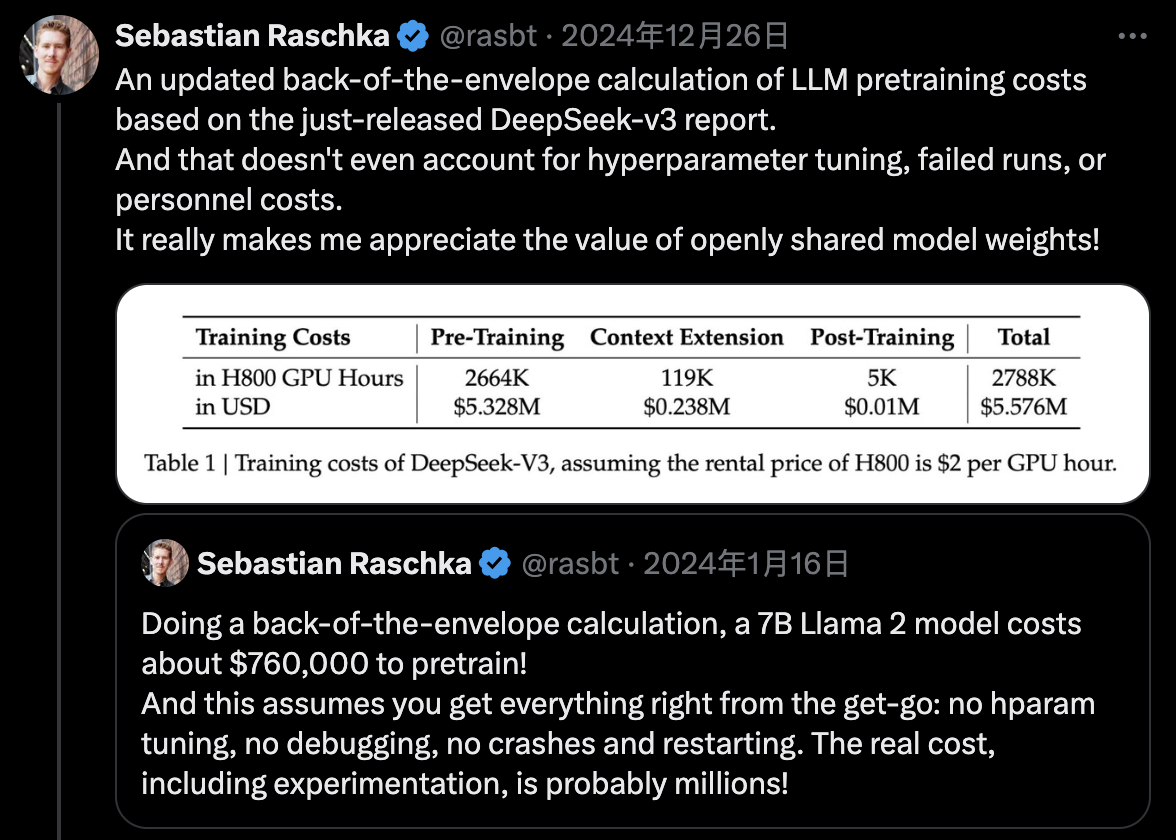Click the verified badge in the quoted tweet
The height and width of the screenshot is (840, 1176).
[494, 564]
